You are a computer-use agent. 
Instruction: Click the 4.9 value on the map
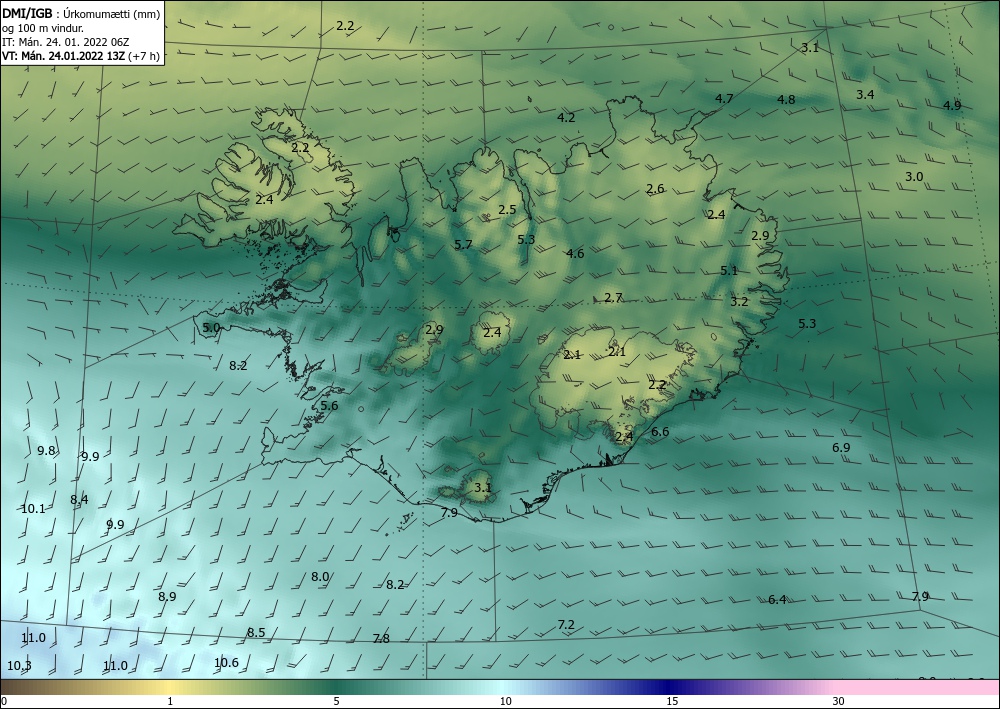pyautogui.click(x=952, y=105)
